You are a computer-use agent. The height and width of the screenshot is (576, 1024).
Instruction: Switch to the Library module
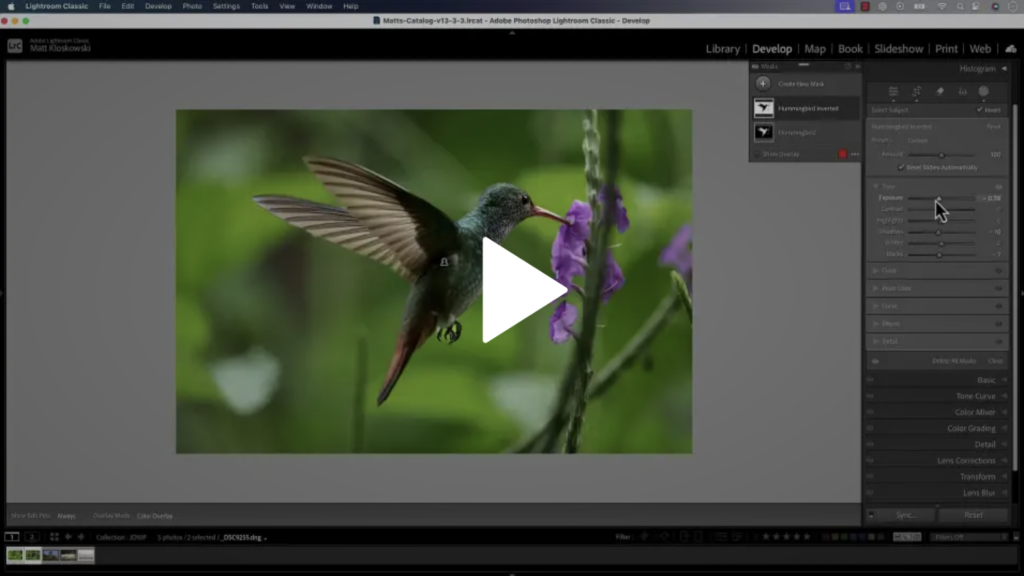coord(722,48)
